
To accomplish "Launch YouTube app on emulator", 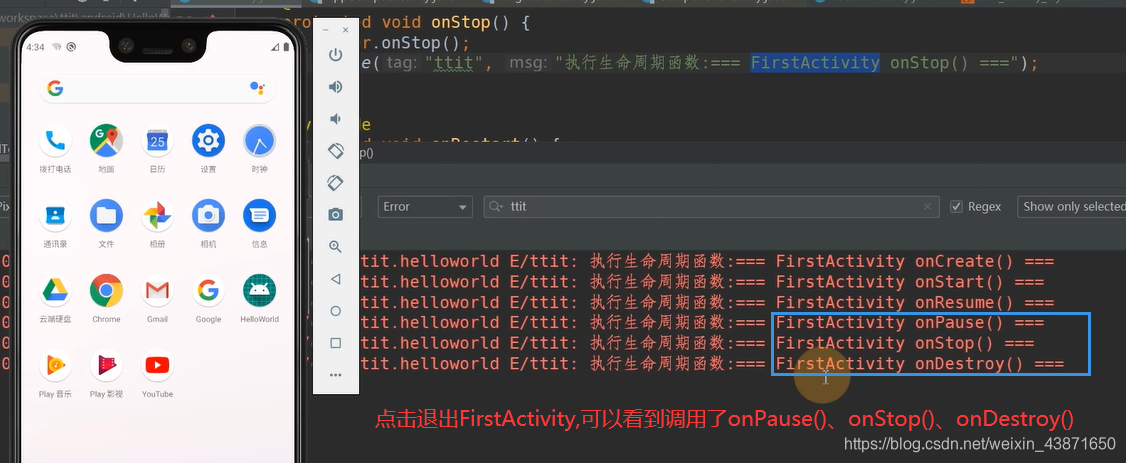I will coord(157,365).
